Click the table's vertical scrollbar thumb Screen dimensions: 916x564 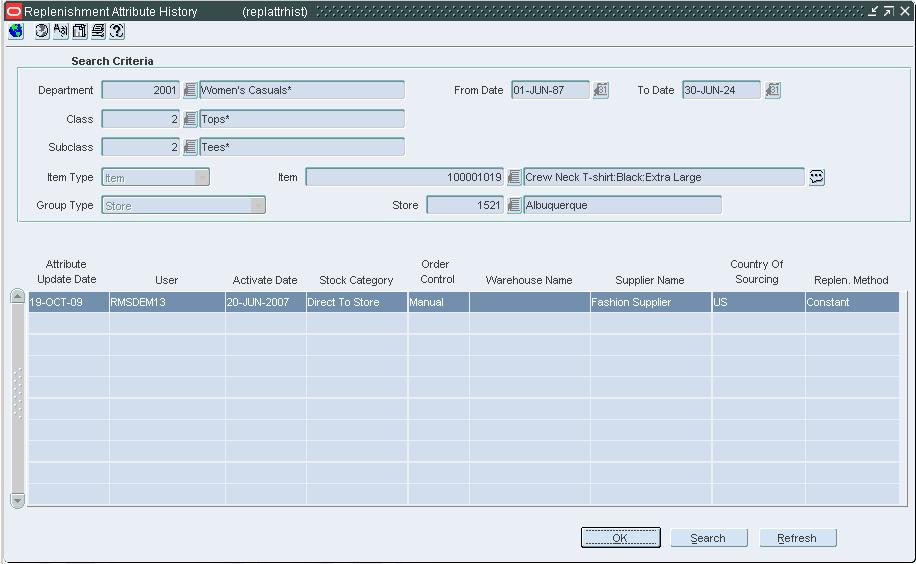coord(18,399)
